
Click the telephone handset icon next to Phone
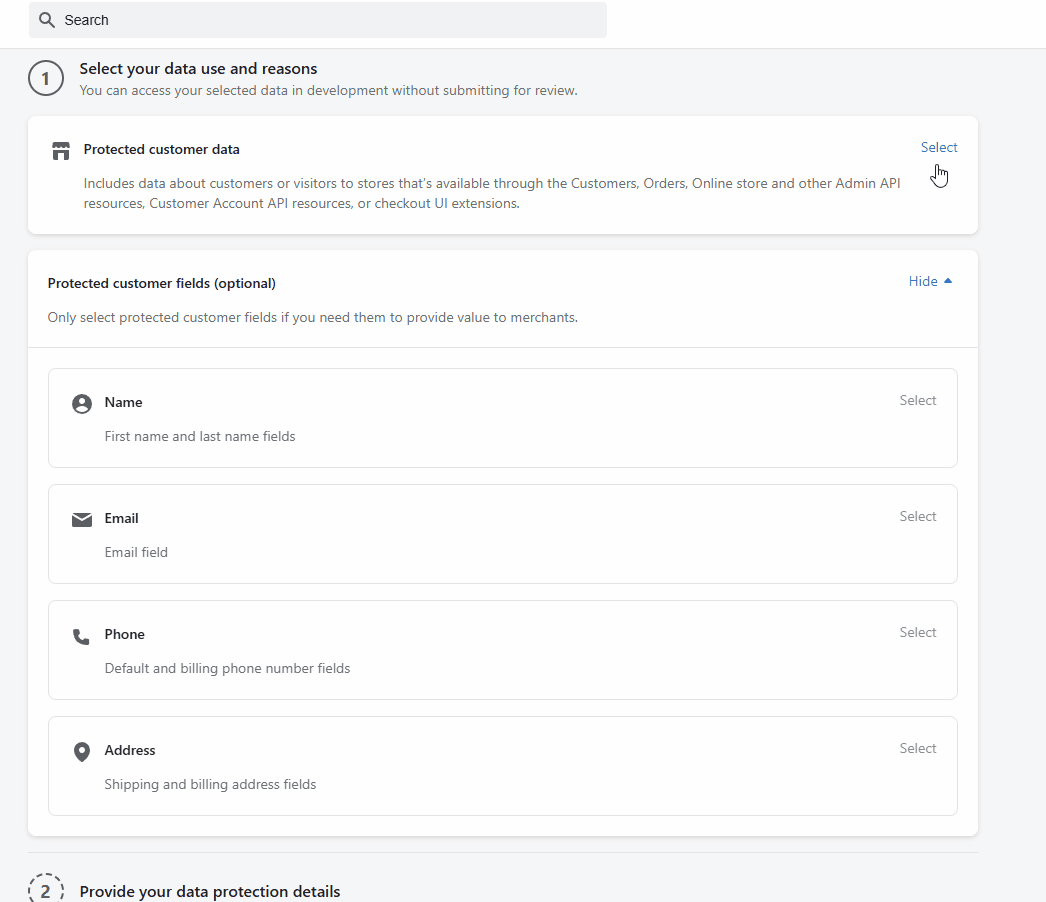click(x=82, y=637)
